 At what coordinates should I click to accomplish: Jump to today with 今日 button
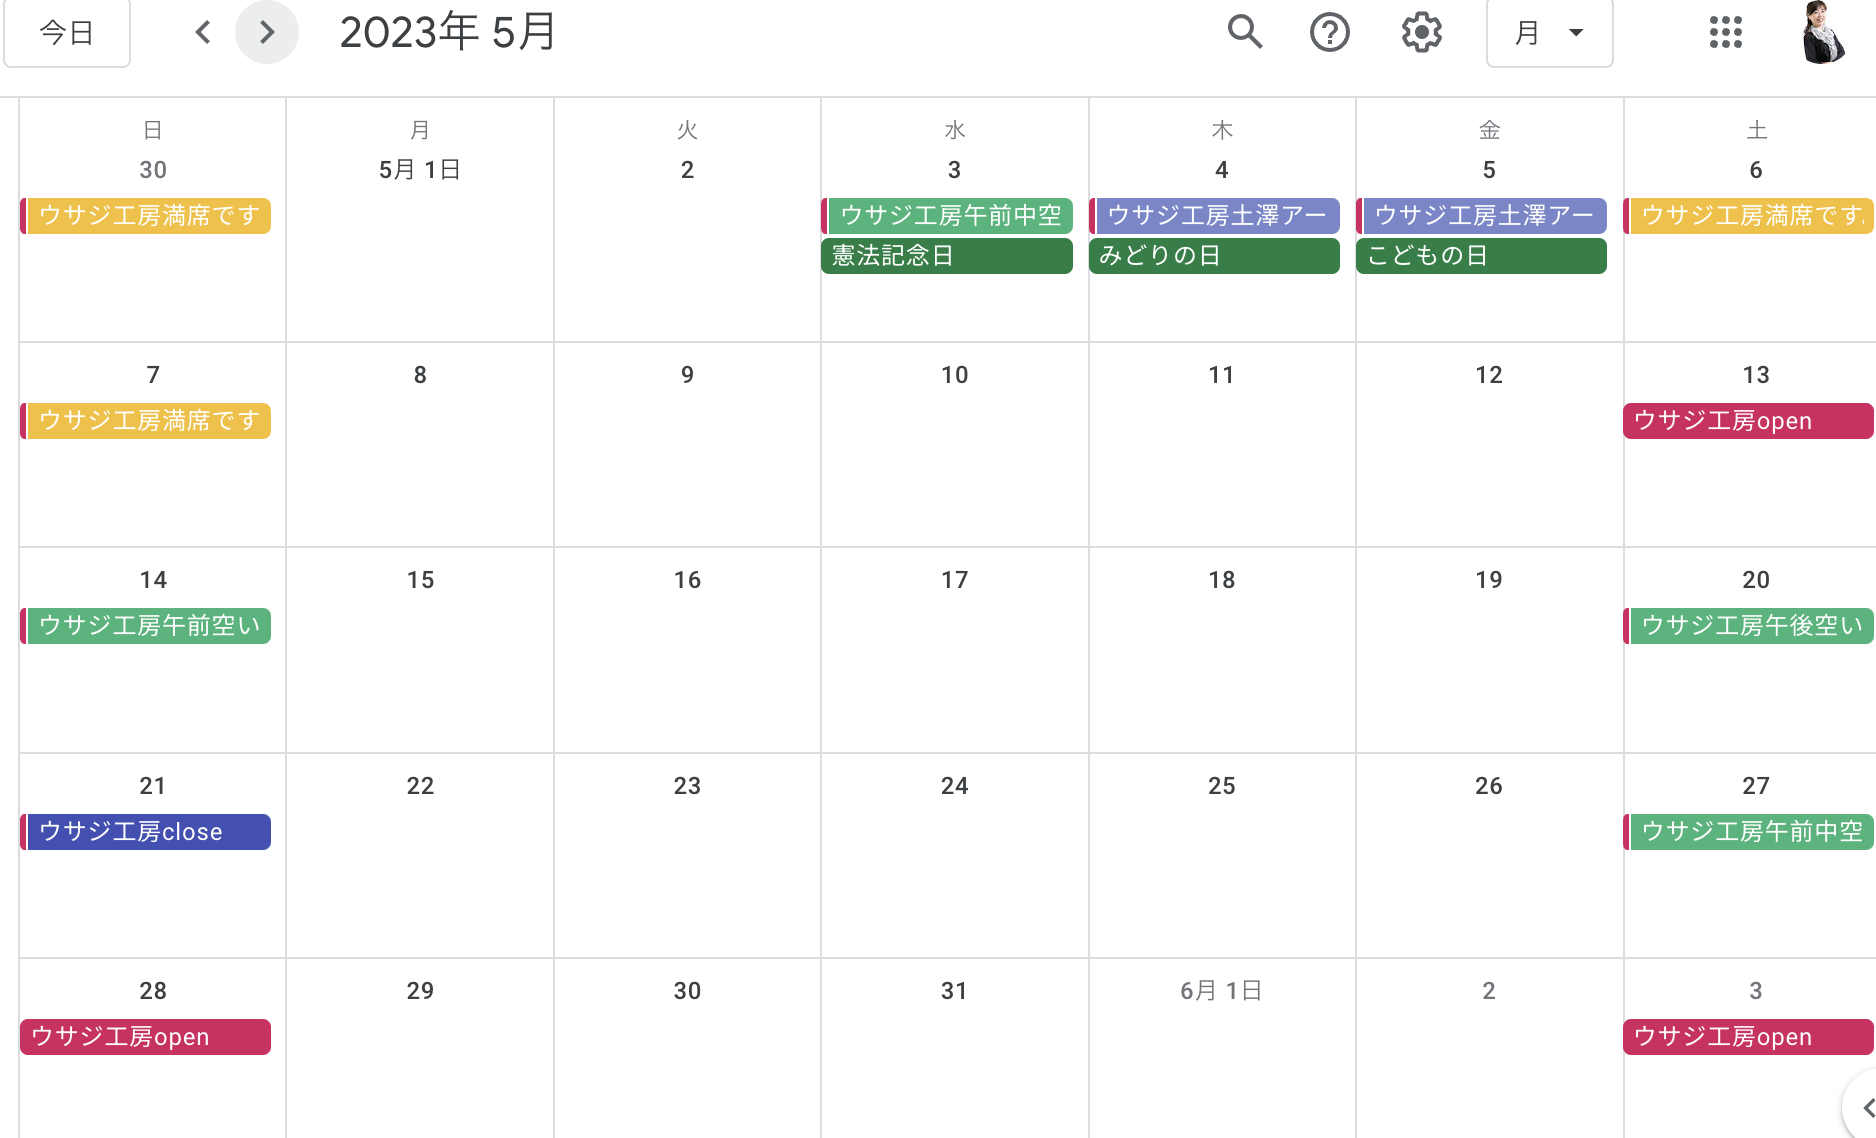pyautogui.click(x=67, y=33)
